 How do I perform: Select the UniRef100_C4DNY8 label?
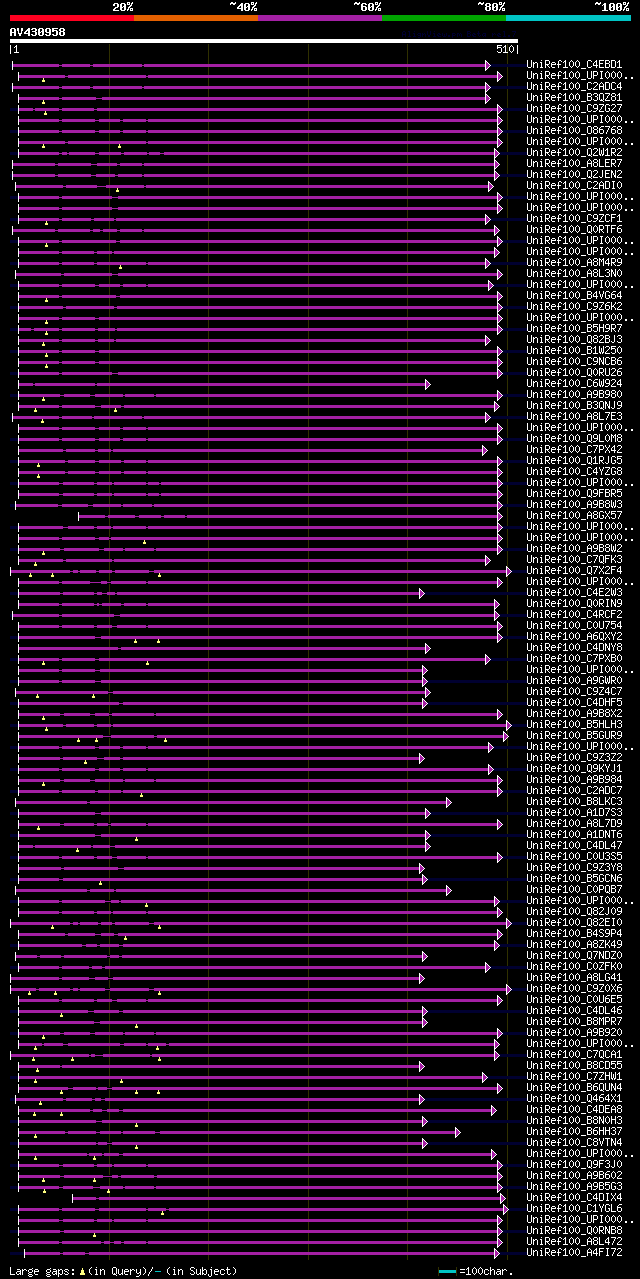[x=574, y=648]
